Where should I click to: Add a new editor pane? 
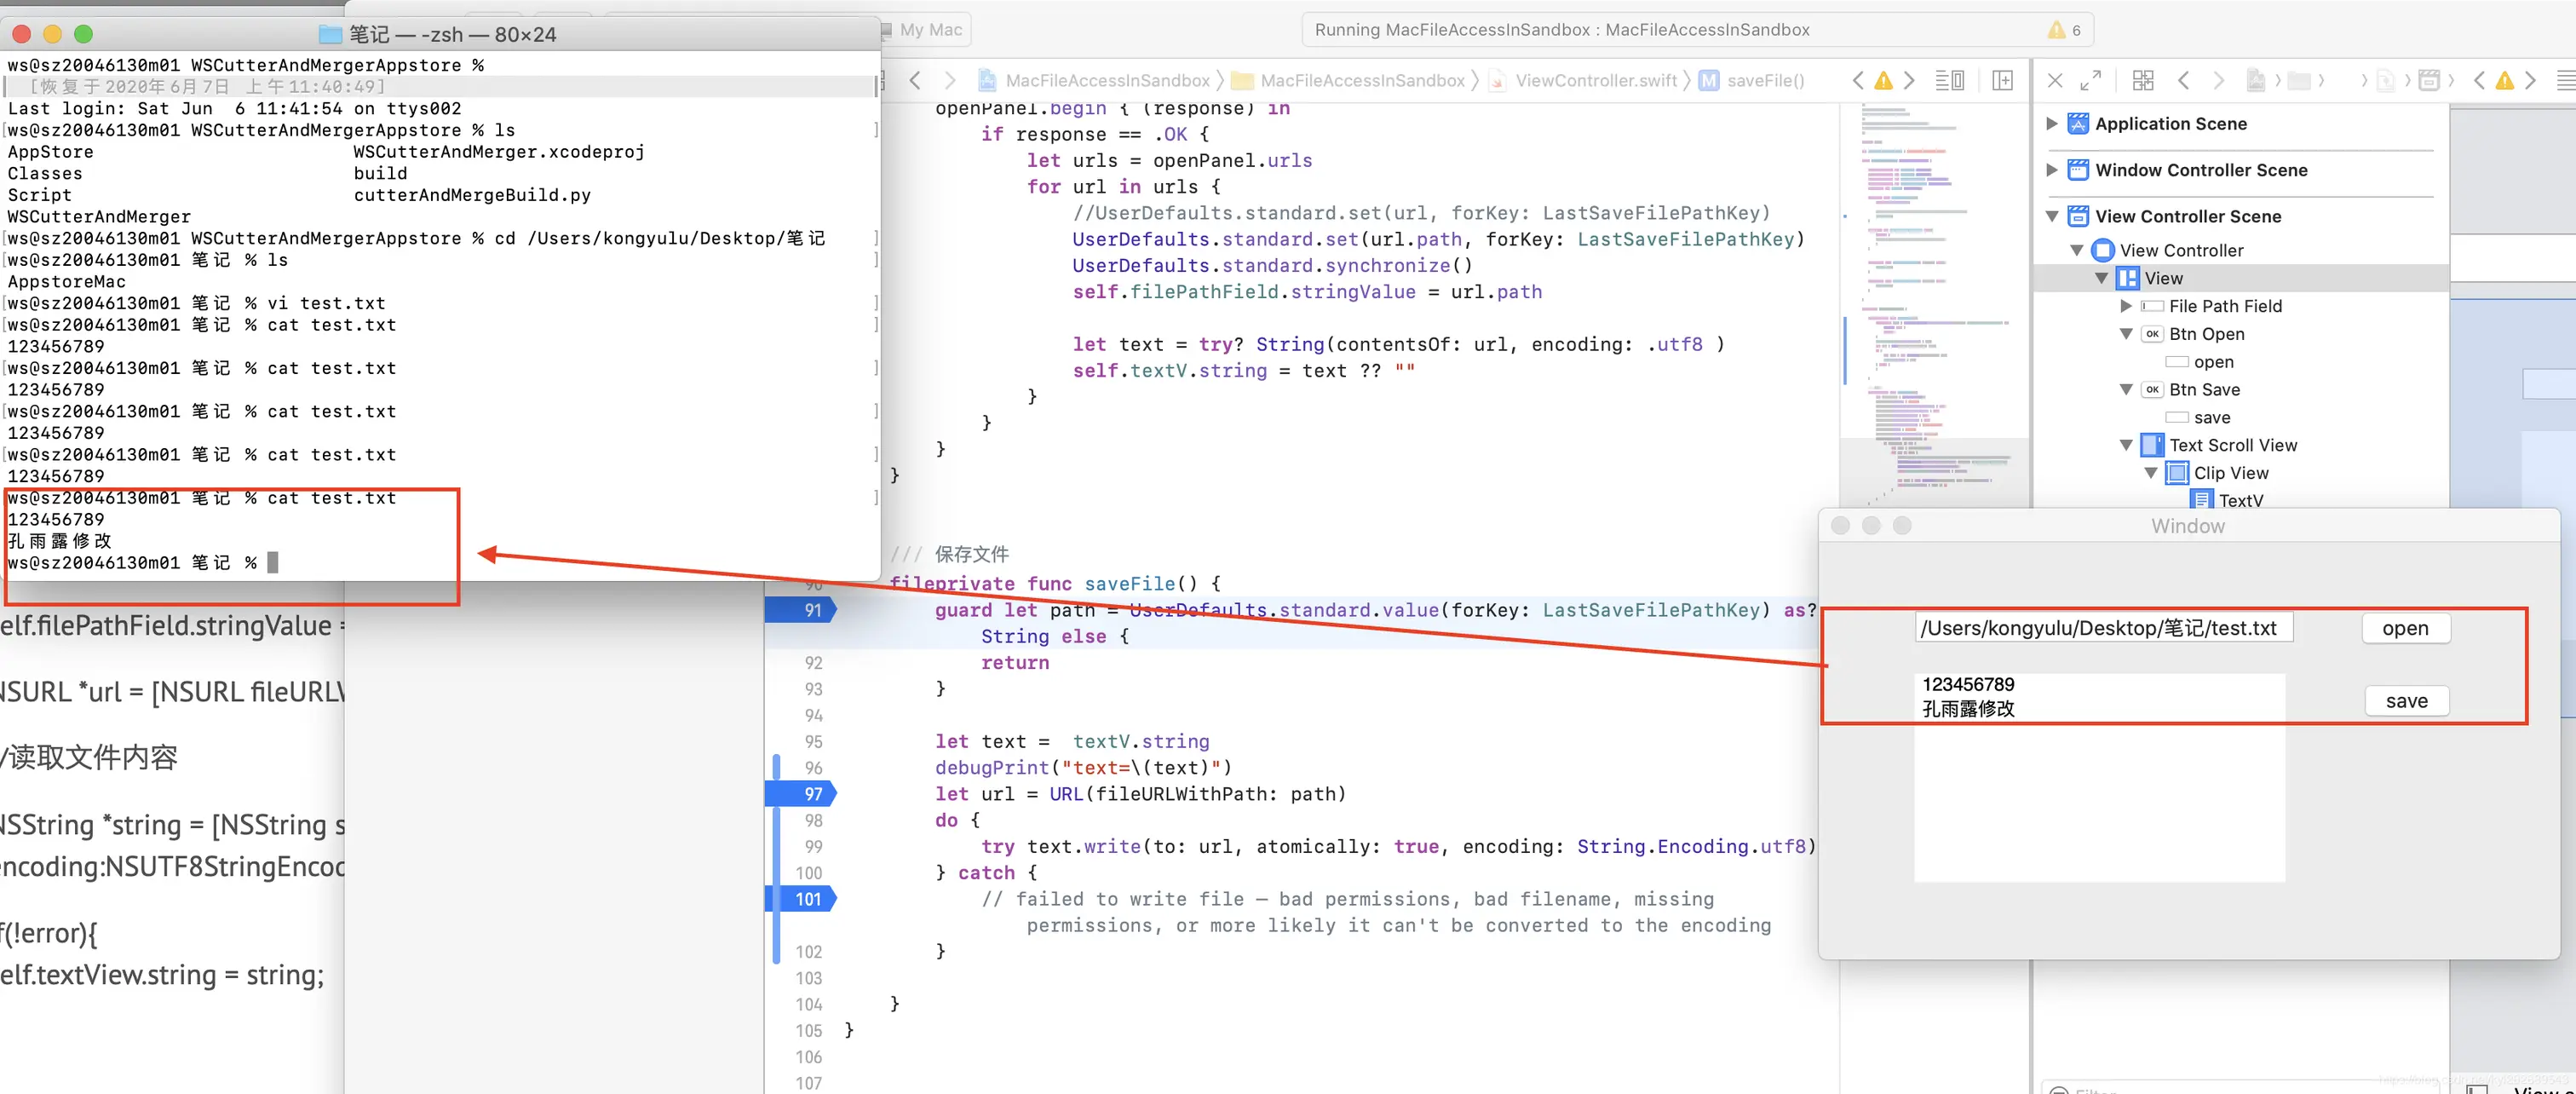[2002, 81]
